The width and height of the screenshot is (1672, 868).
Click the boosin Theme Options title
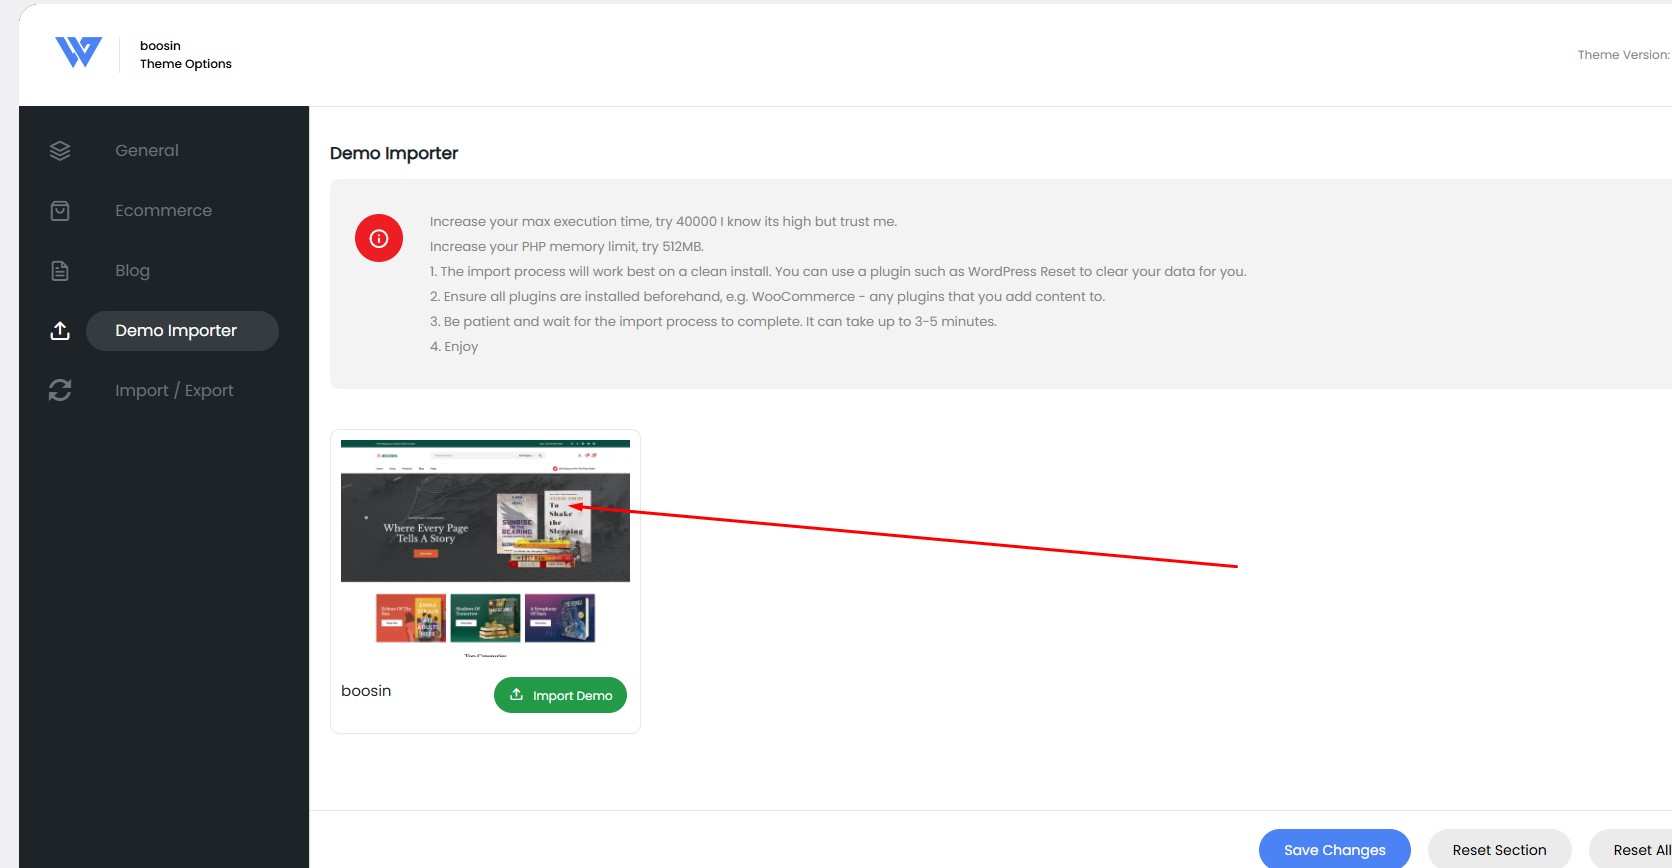click(186, 55)
